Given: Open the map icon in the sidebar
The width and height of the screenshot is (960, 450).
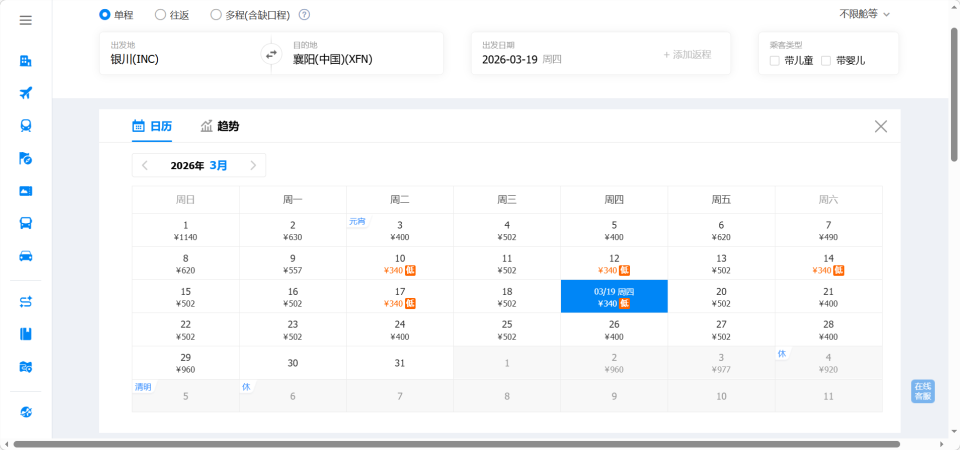Looking at the screenshot, I should tap(26, 367).
